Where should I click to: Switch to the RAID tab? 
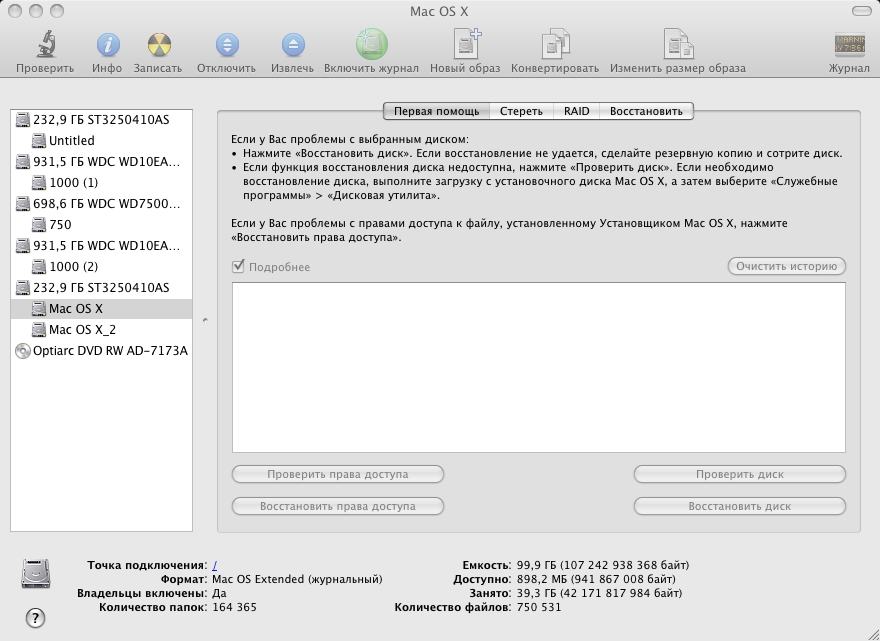click(x=576, y=111)
